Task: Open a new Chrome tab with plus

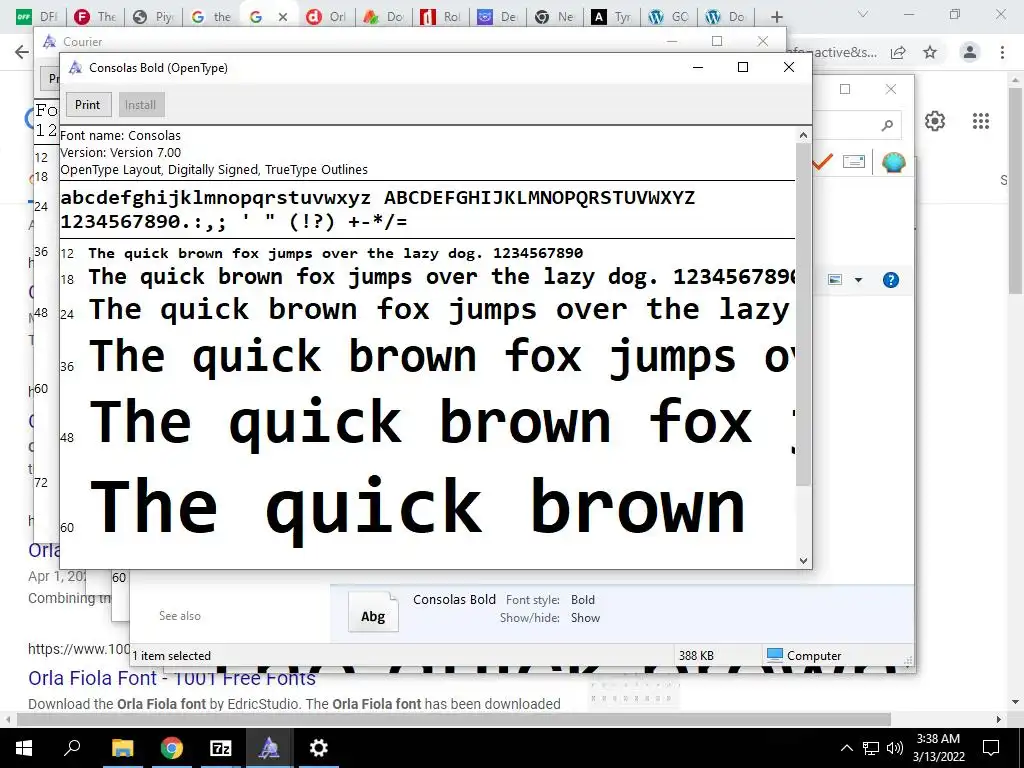Action: pyautogui.click(x=776, y=17)
